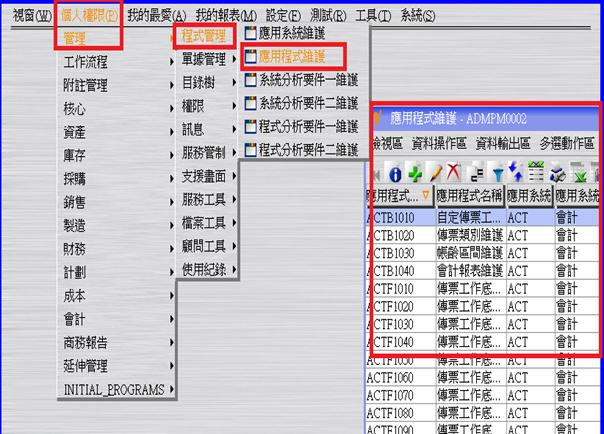This screenshot has width=604, height=434.
Task: Click the red X delete icon
Action: (x=452, y=173)
